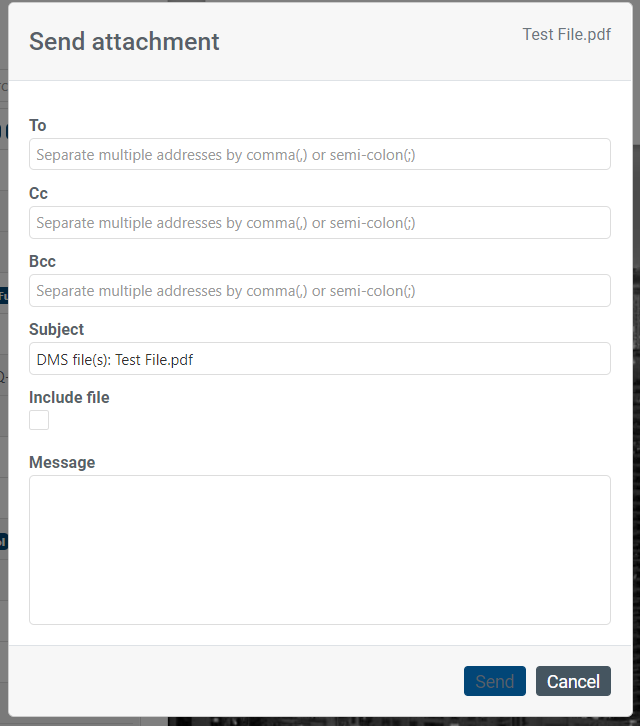Click inside the Message text area
The image size is (640, 726).
pos(319,549)
